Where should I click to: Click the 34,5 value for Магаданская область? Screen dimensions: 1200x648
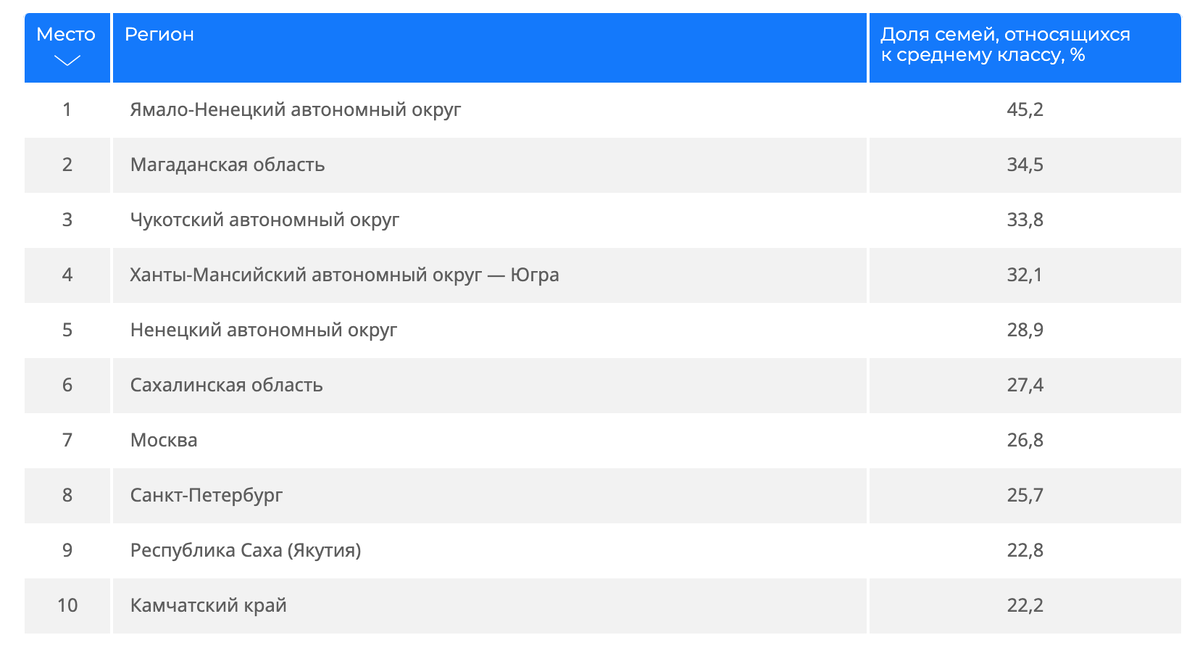[x=1025, y=165]
